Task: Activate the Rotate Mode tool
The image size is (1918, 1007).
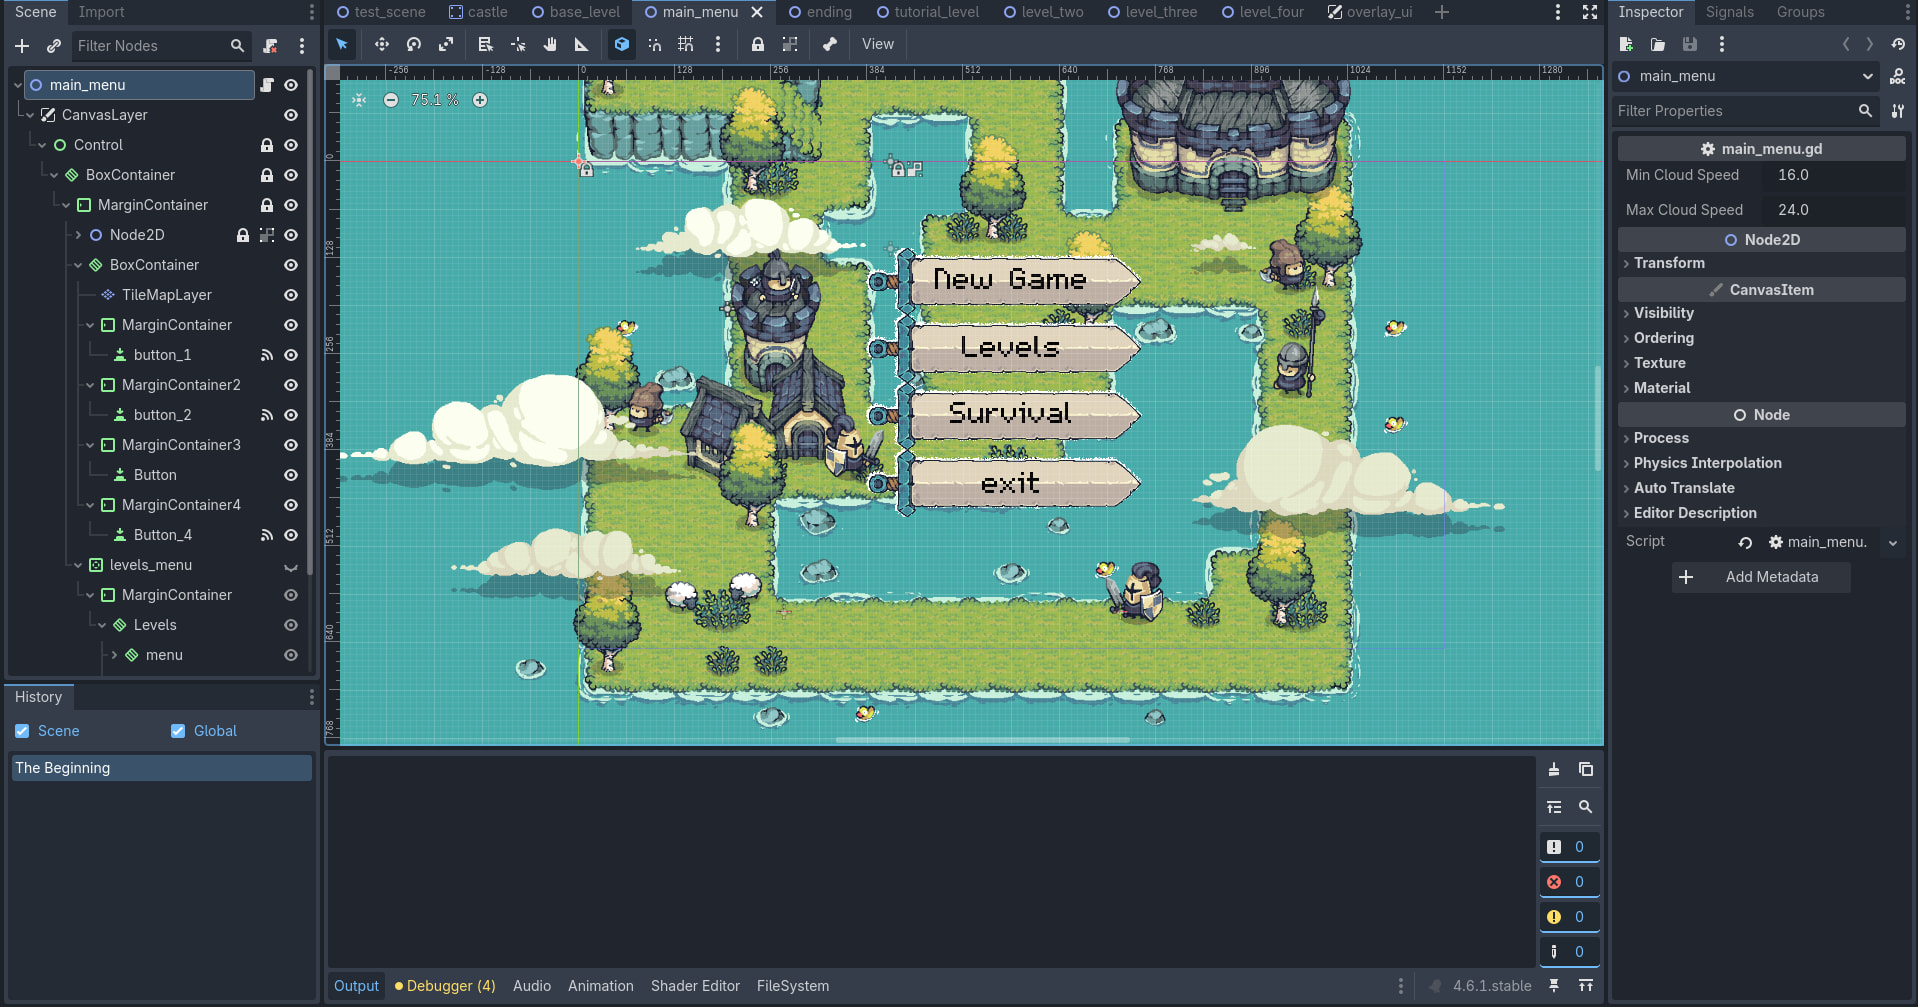Action: (414, 44)
